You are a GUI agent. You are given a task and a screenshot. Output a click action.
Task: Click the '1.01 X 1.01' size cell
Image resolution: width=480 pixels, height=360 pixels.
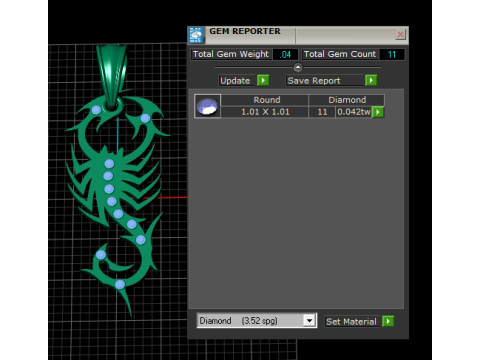pyautogui.click(x=265, y=112)
